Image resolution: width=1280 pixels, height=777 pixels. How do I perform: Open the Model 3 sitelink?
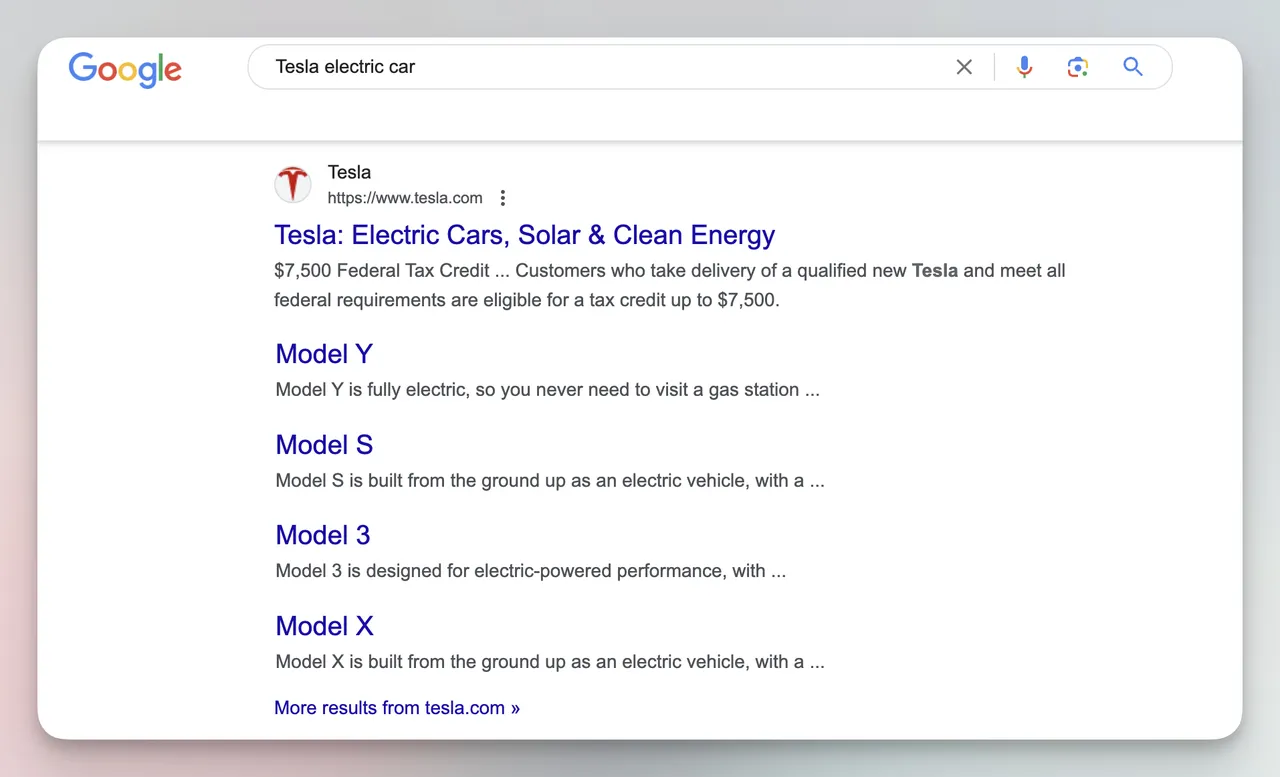point(323,535)
